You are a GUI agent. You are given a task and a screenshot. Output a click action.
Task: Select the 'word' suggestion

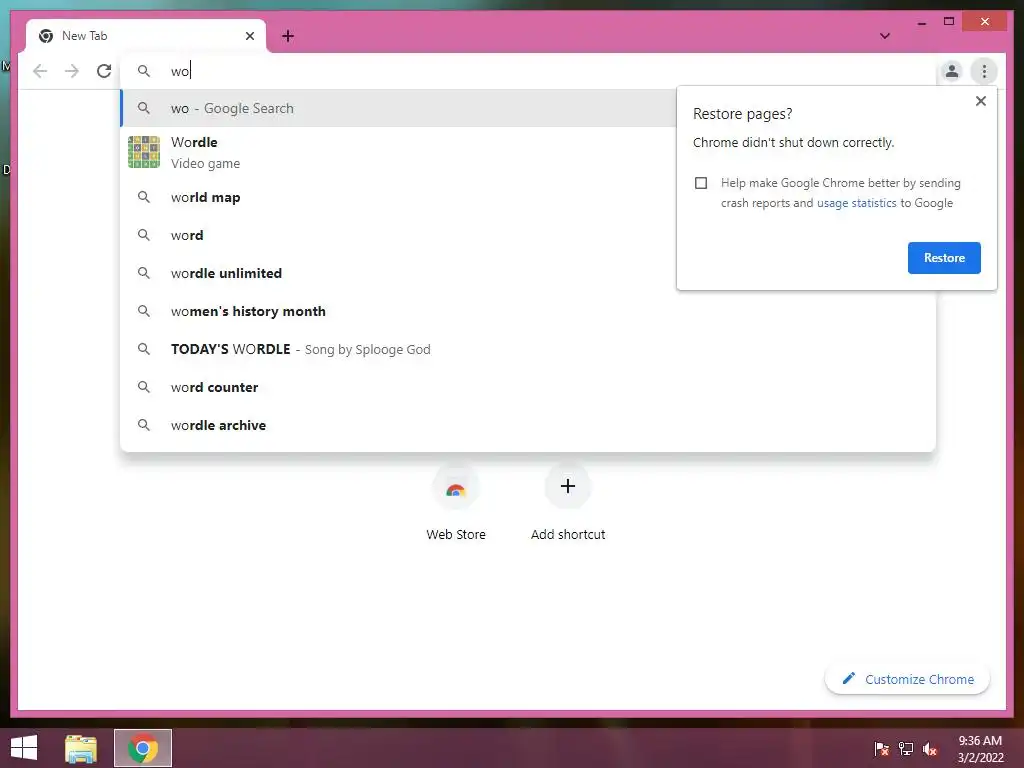click(x=398, y=235)
